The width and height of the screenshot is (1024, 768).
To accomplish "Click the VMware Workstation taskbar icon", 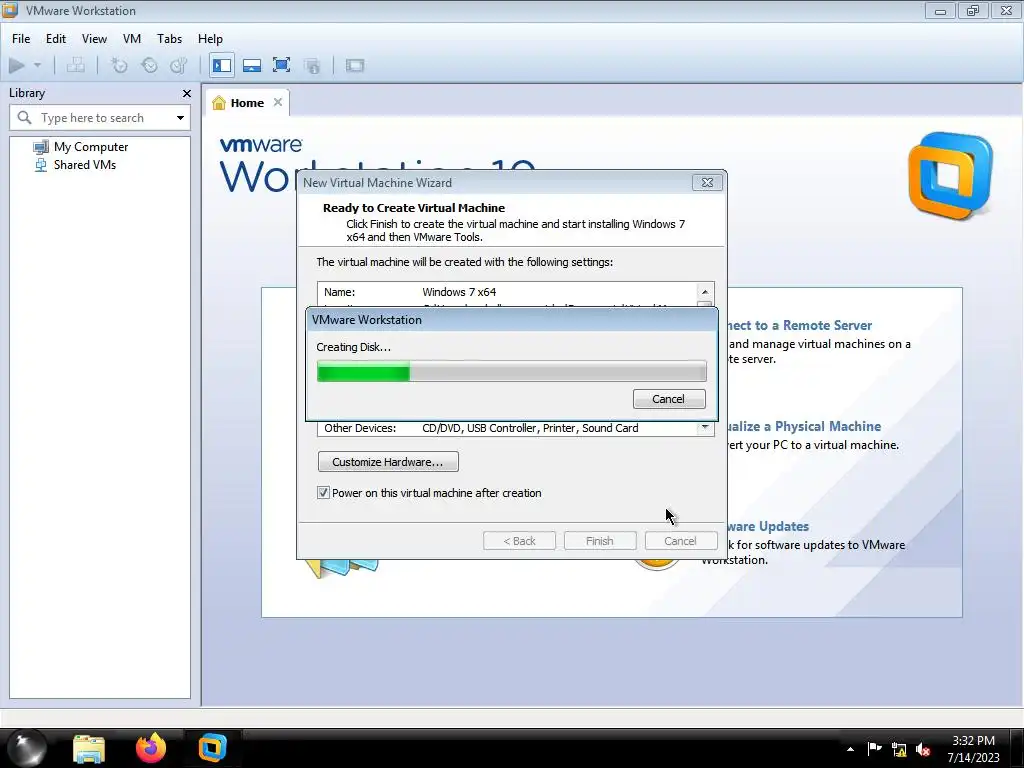I will tap(212, 748).
